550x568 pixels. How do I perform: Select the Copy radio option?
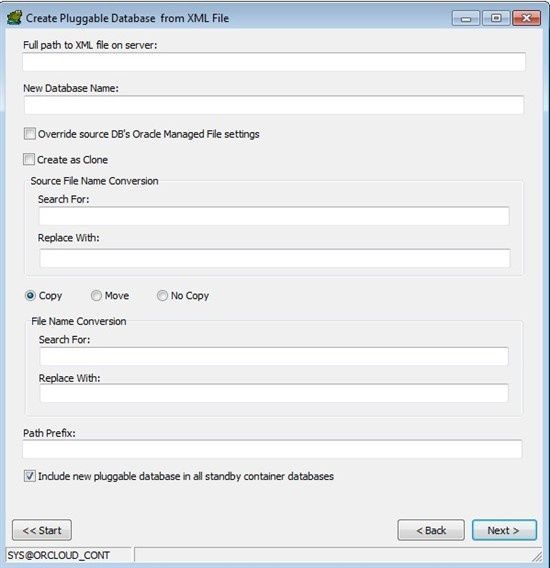pos(30,296)
